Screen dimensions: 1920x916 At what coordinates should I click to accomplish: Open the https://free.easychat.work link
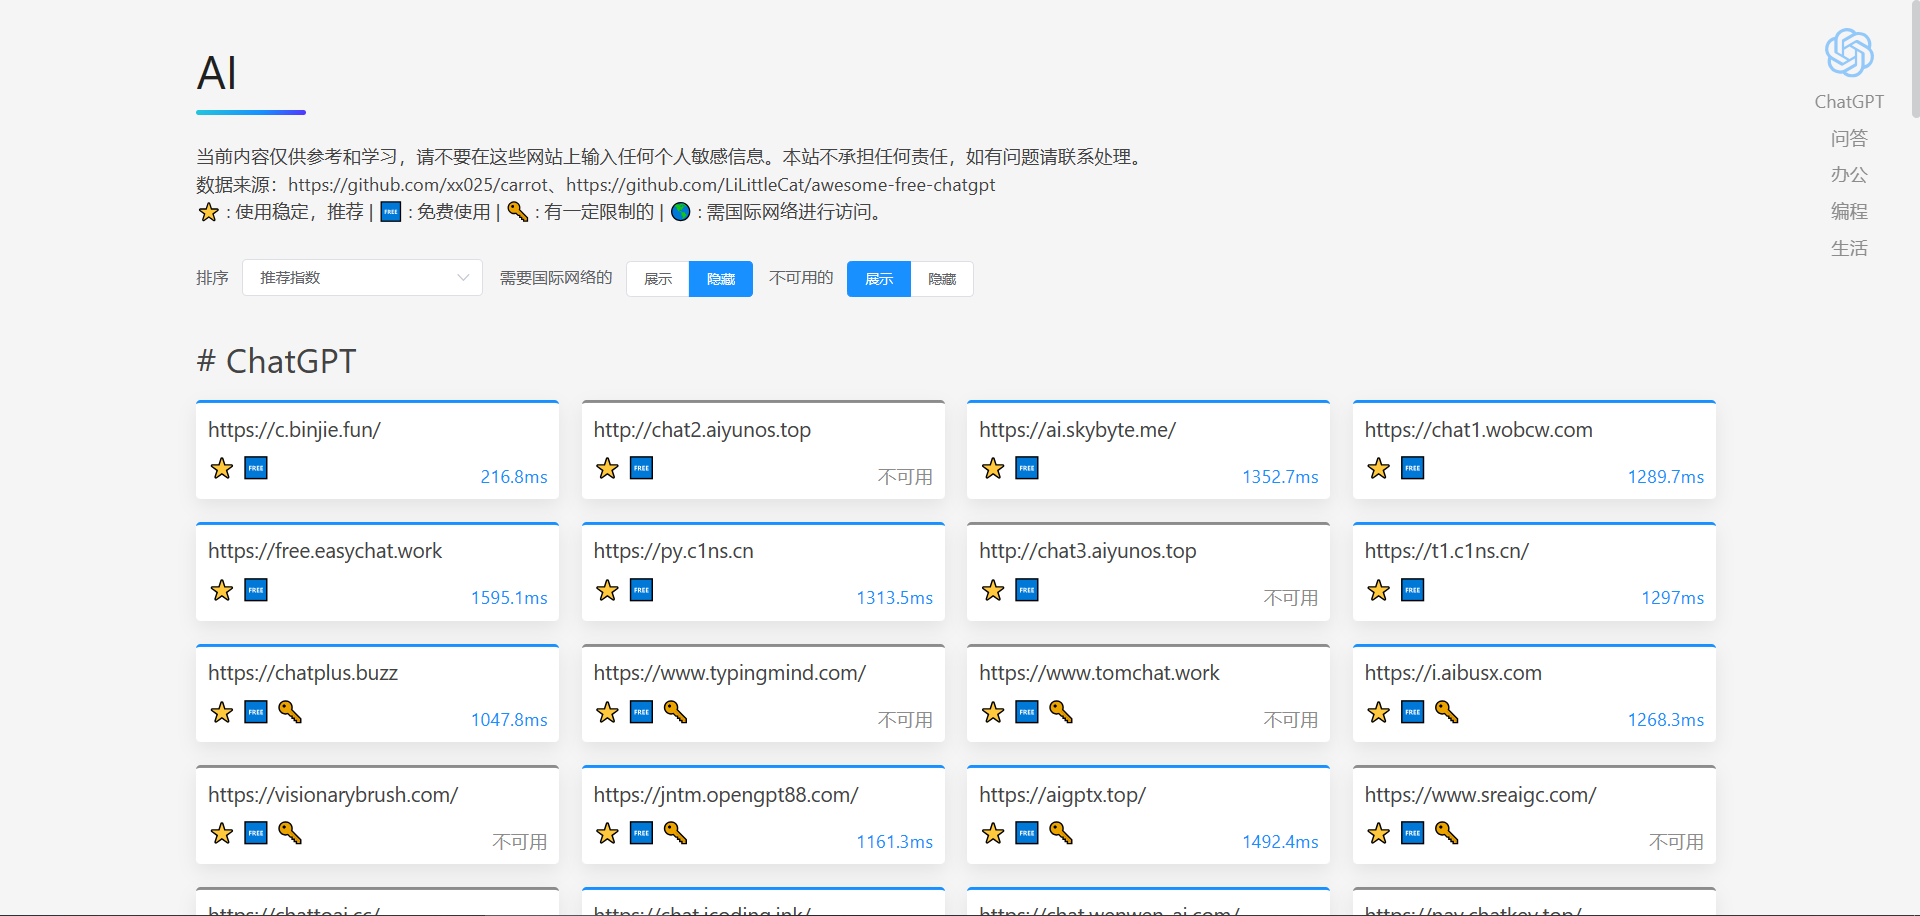(x=325, y=551)
